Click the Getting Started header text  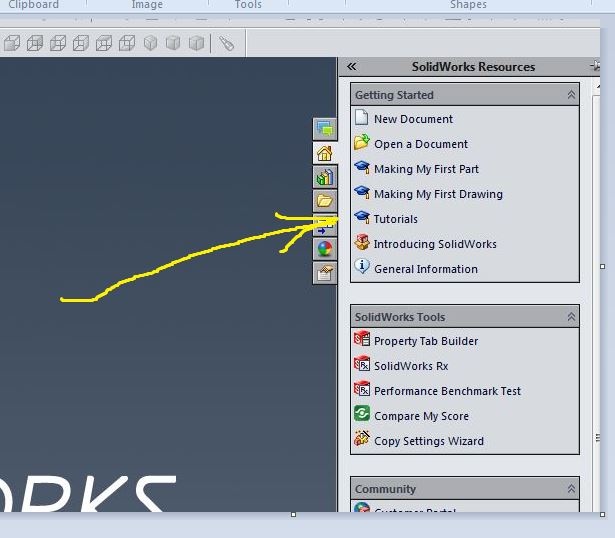[394, 95]
